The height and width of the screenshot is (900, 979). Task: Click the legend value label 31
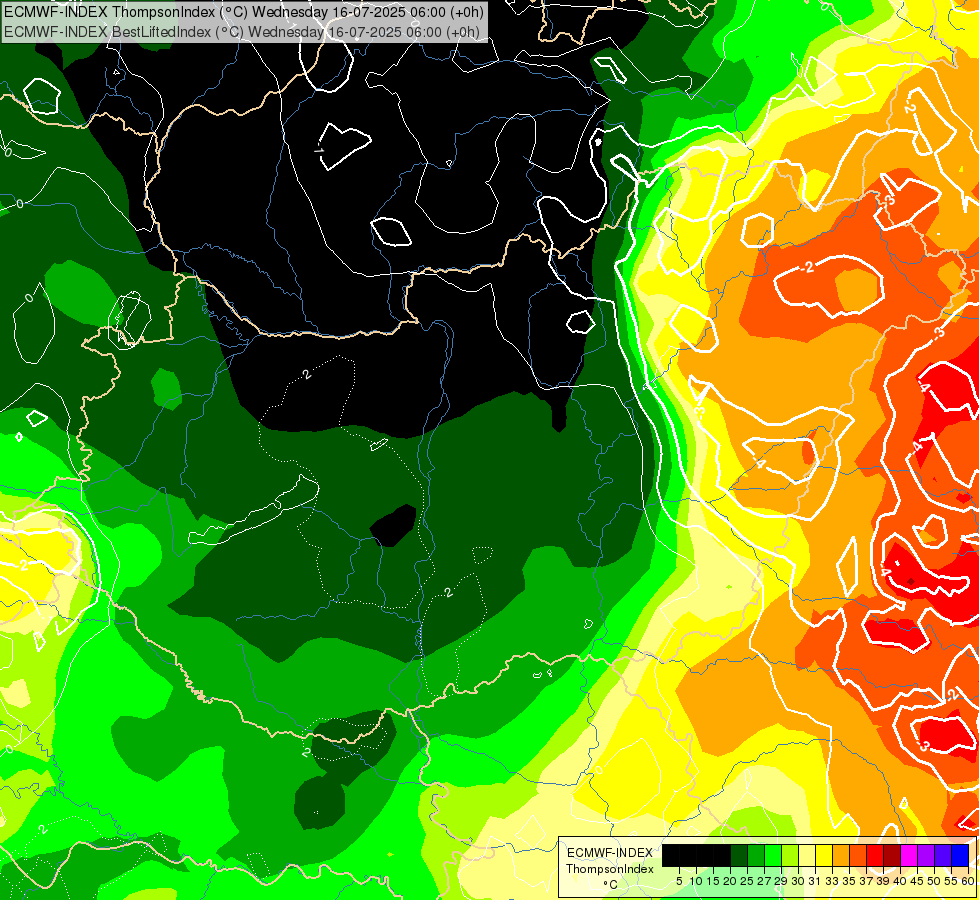pos(815,881)
